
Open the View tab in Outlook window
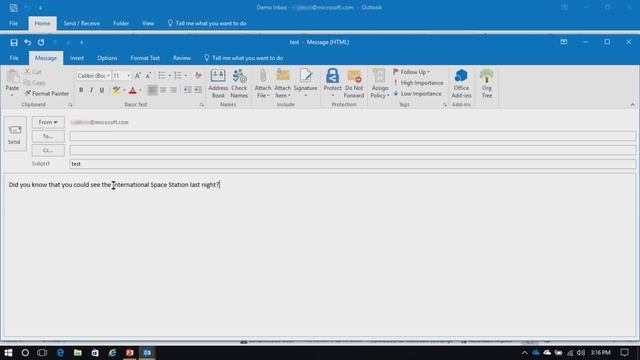[148, 23]
